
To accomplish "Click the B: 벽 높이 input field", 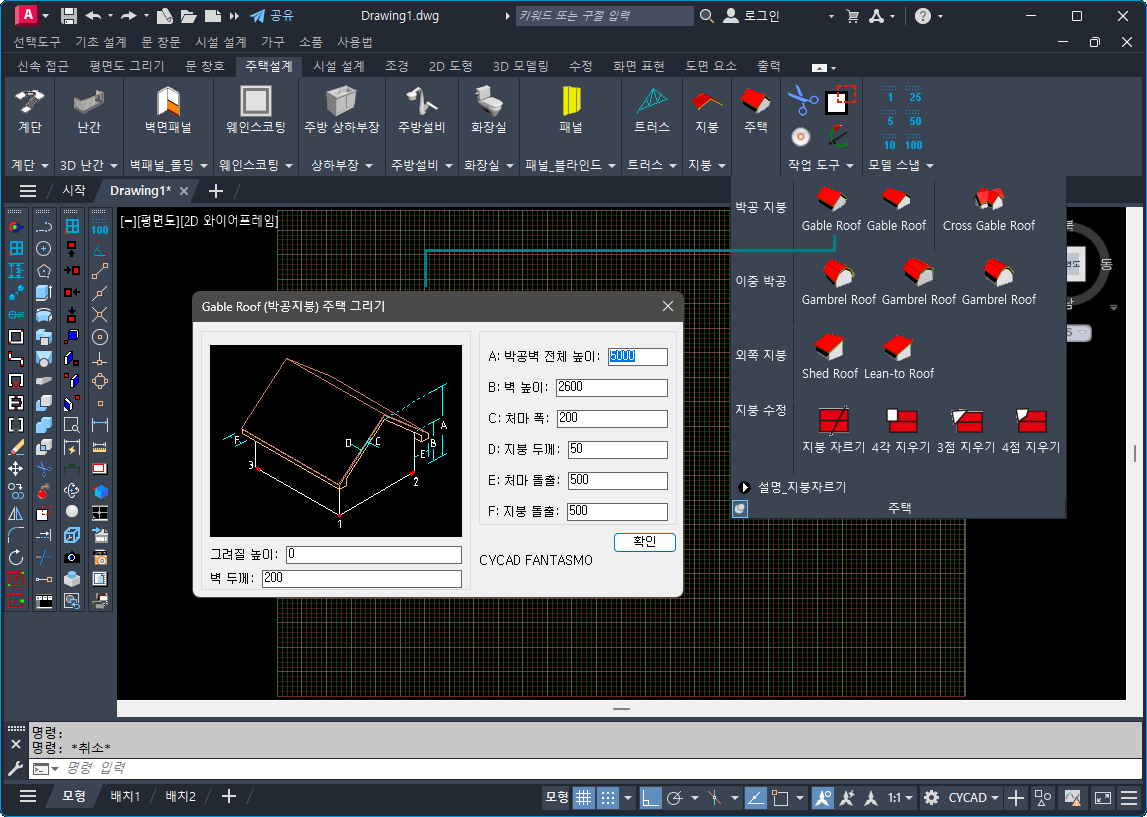I will pos(611,387).
